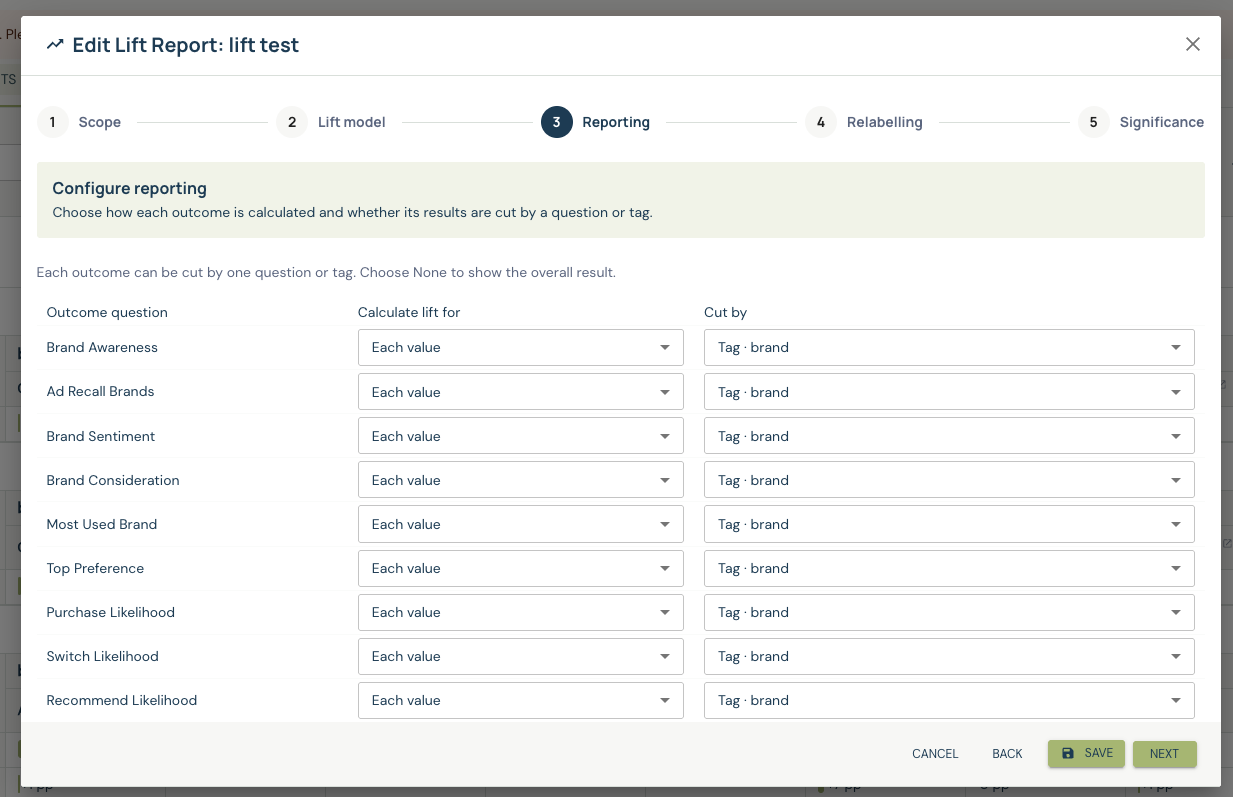This screenshot has width=1233, height=797.
Task: Click the 'Switch Likelihood' outcome label
Action: [102, 656]
